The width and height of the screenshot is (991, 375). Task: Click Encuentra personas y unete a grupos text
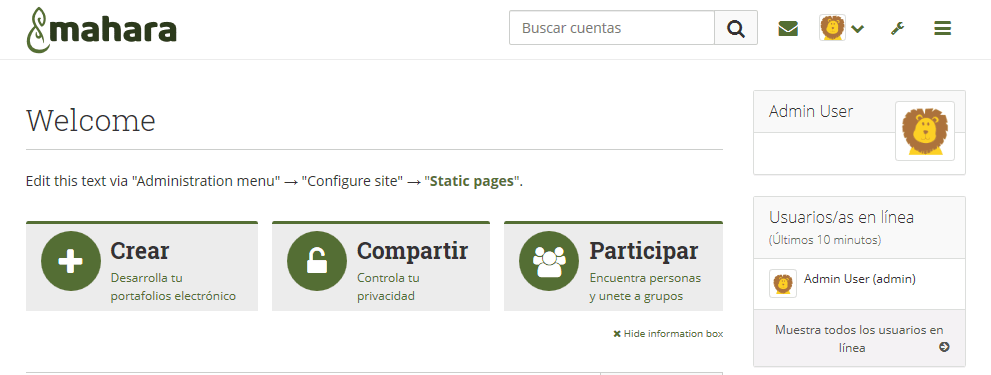click(645, 287)
